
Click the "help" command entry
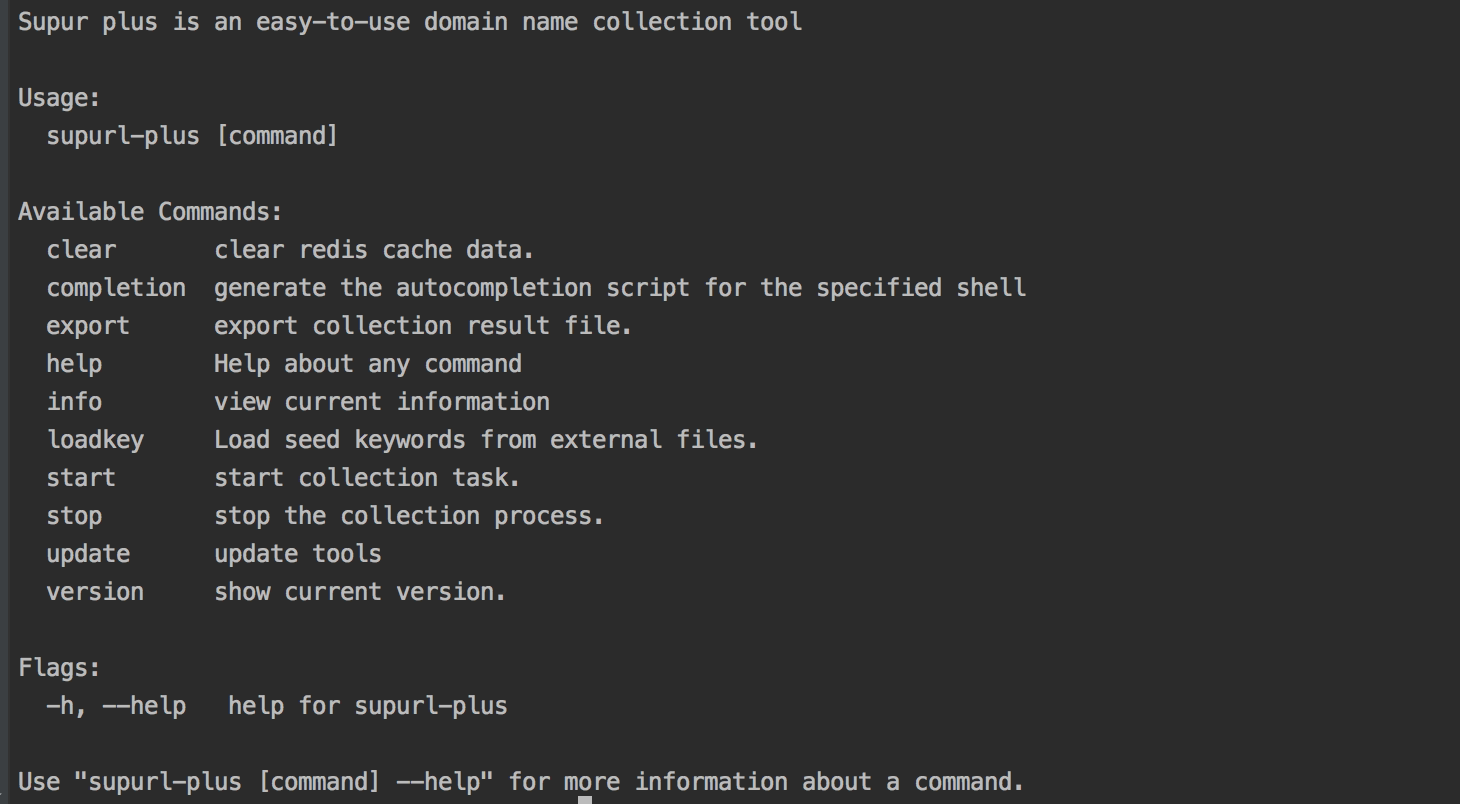click(x=74, y=364)
